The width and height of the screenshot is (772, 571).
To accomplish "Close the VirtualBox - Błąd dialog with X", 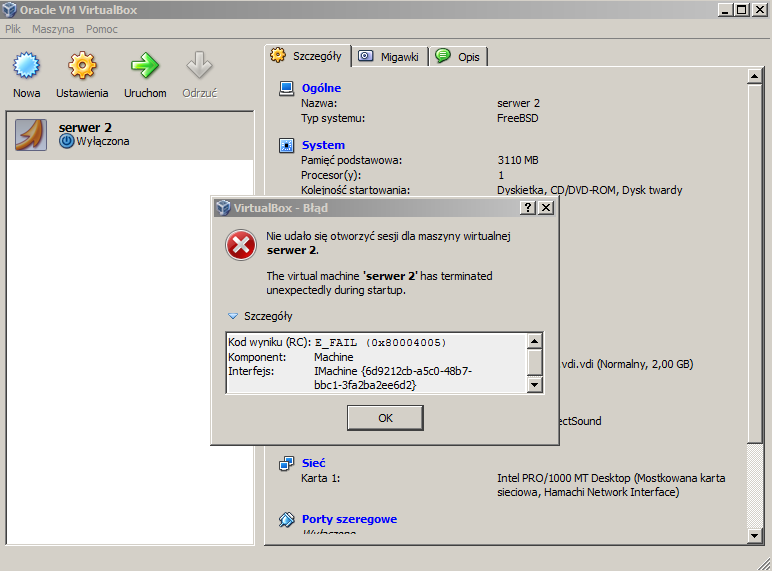I will pyautogui.click(x=546, y=207).
